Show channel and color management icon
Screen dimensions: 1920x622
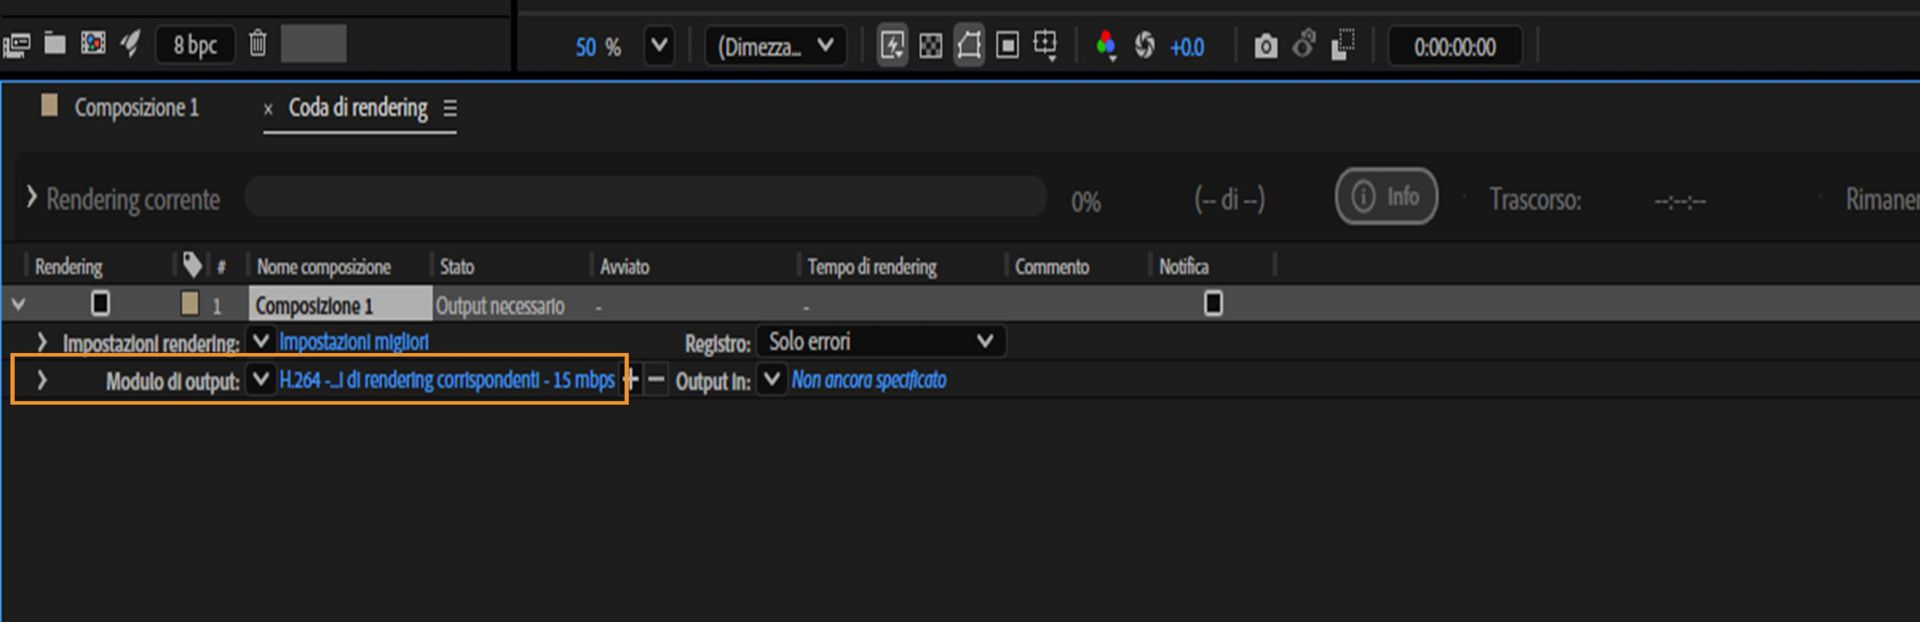(x=1106, y=46)
